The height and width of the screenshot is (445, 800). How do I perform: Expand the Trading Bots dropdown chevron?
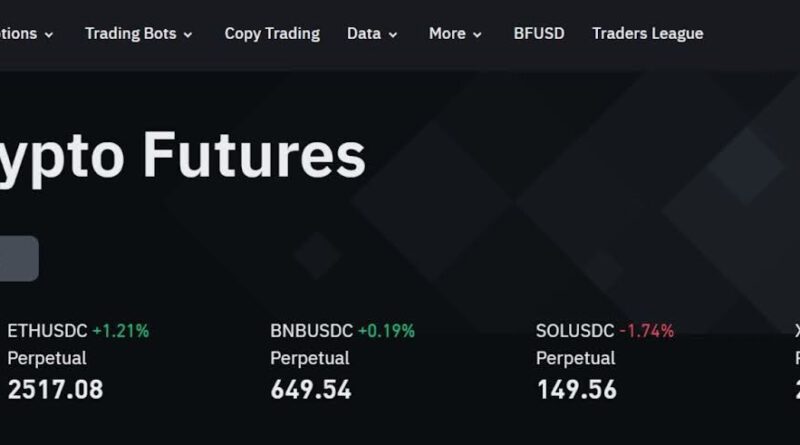(x=188, y=35)
